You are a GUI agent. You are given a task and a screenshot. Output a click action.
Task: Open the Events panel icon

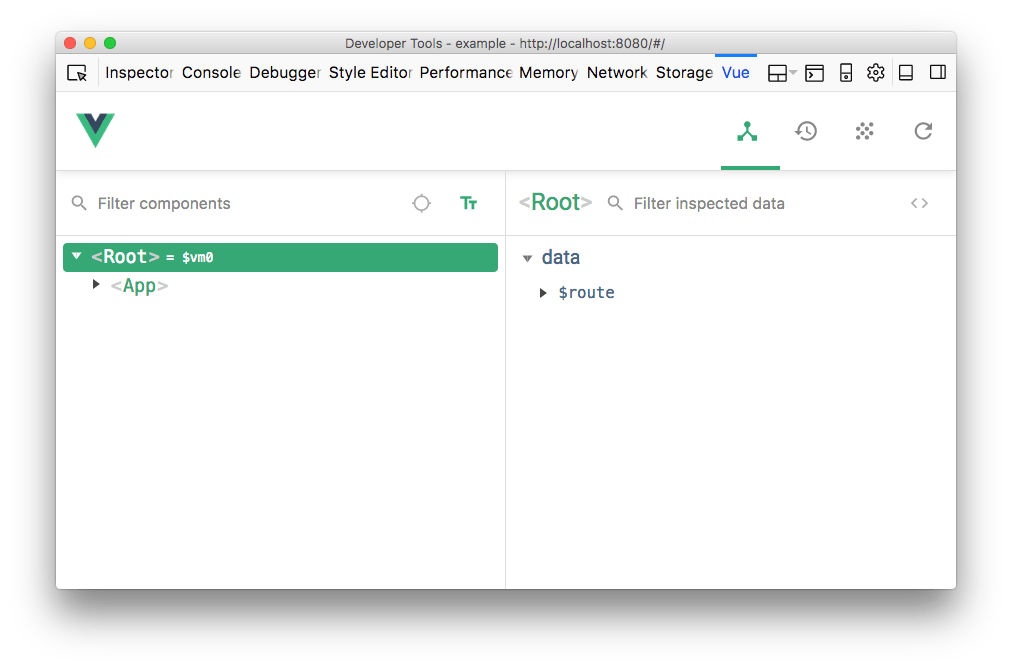pos(864,131)
